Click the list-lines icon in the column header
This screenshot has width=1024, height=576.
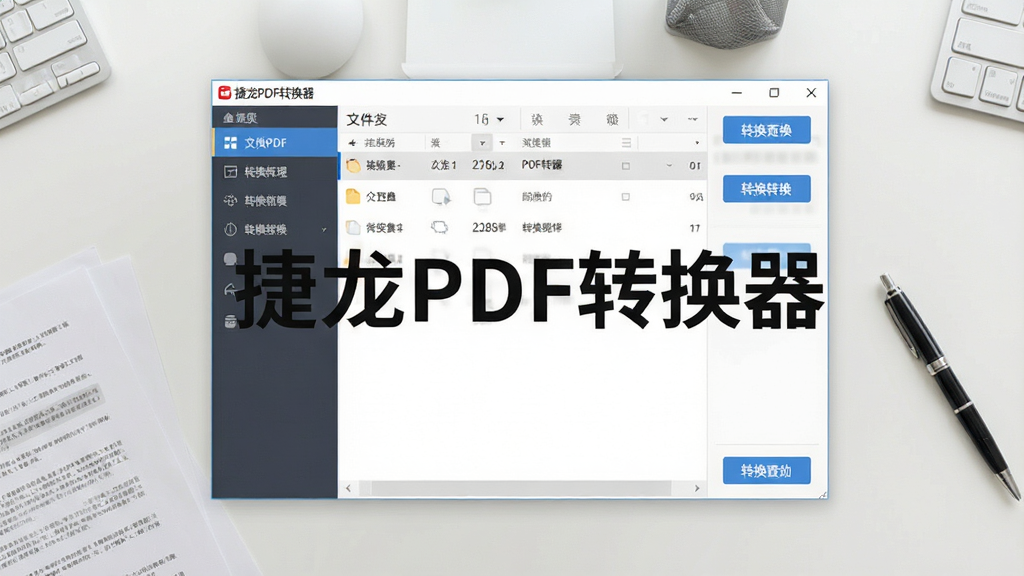click(626, 142)
